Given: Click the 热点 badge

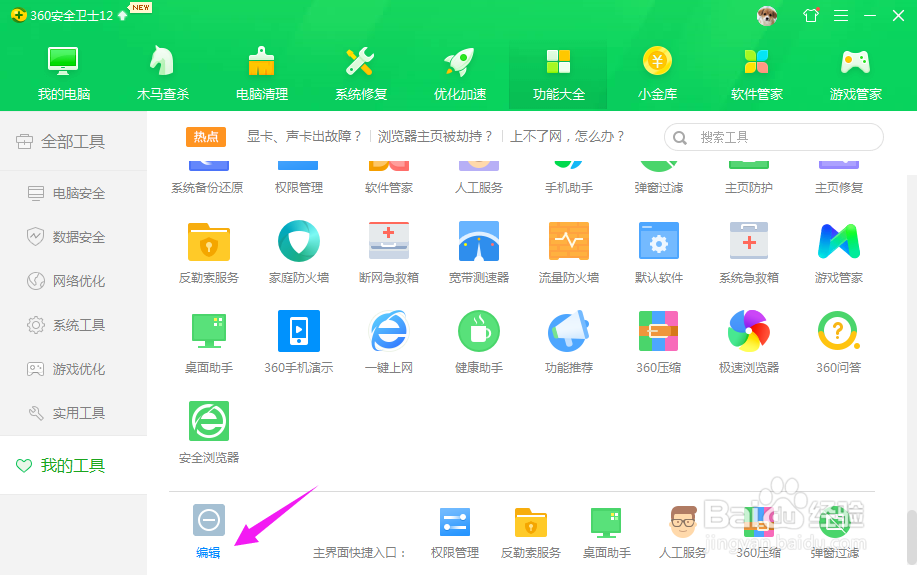Looking at the screenshot, I should tap(206, 137).
